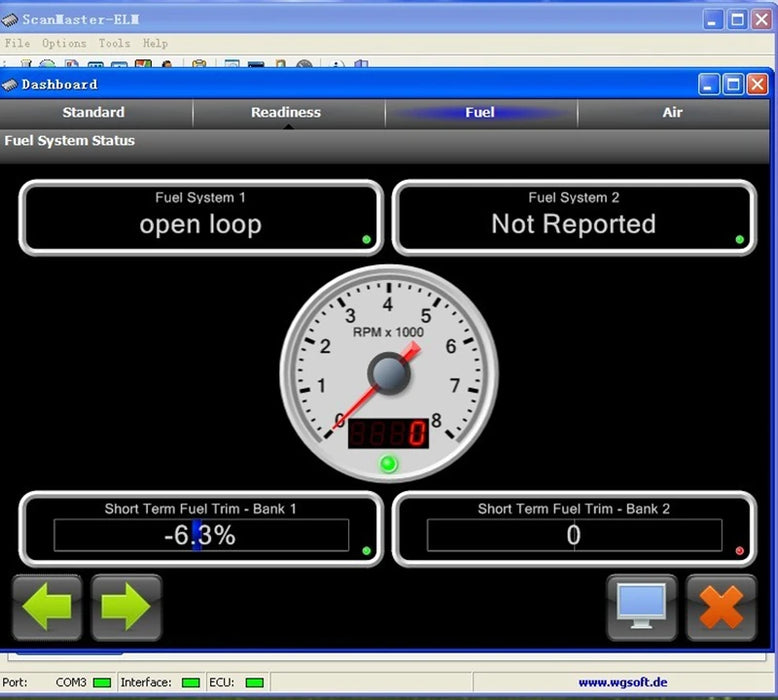
Task: Click green indicator in Fuel System 1 panel
Action: [366, 240]
